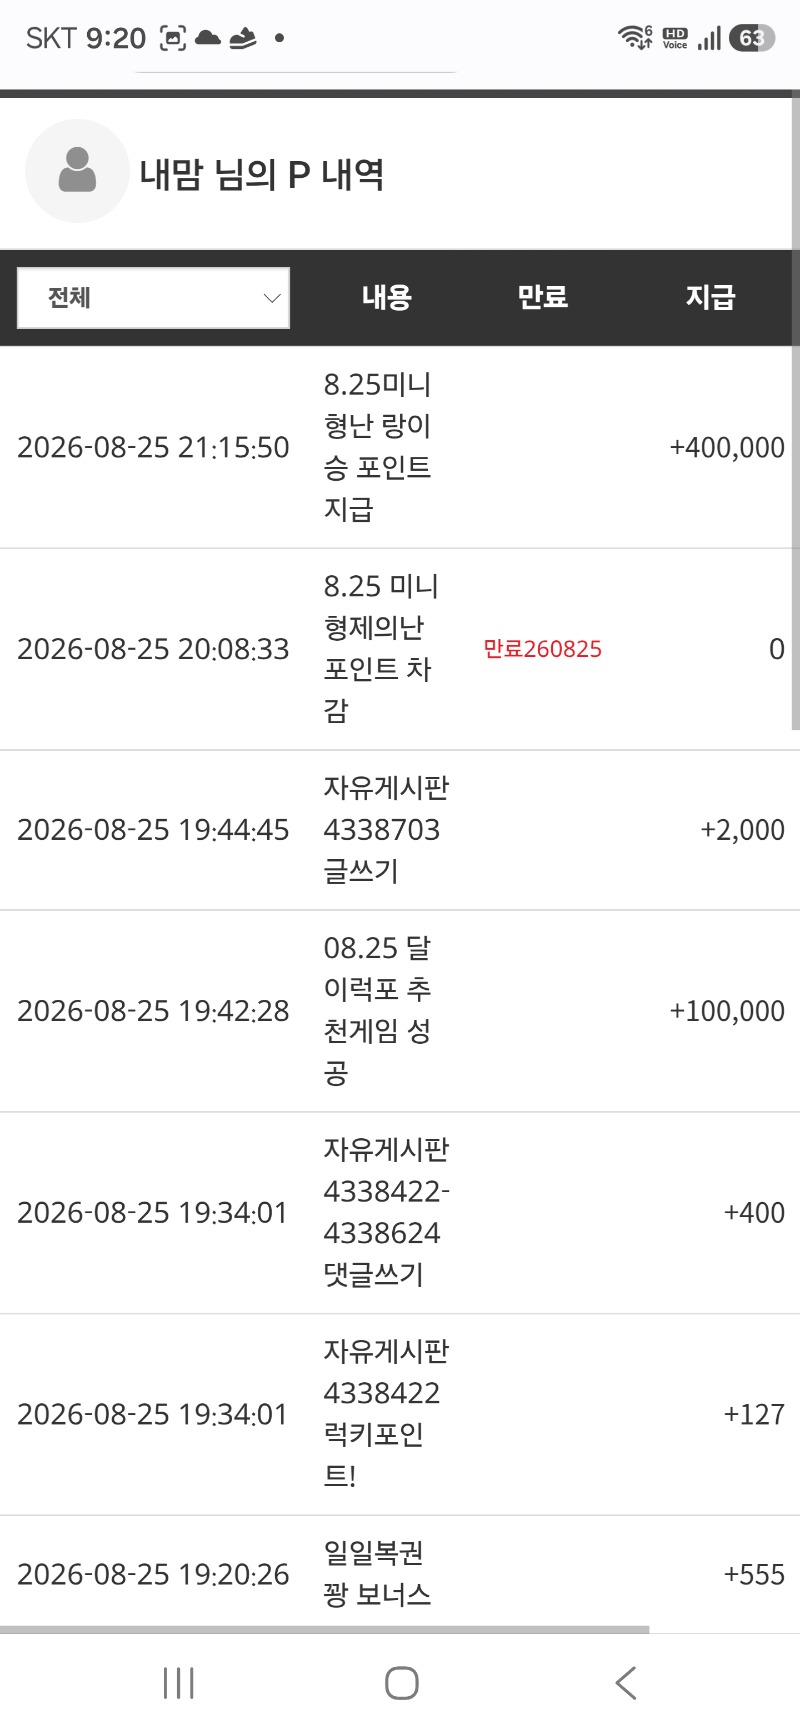This screenshot has height=1734, width=800.
Task: Open the Android recent apps button
Action: click(x=179, y=1683)
